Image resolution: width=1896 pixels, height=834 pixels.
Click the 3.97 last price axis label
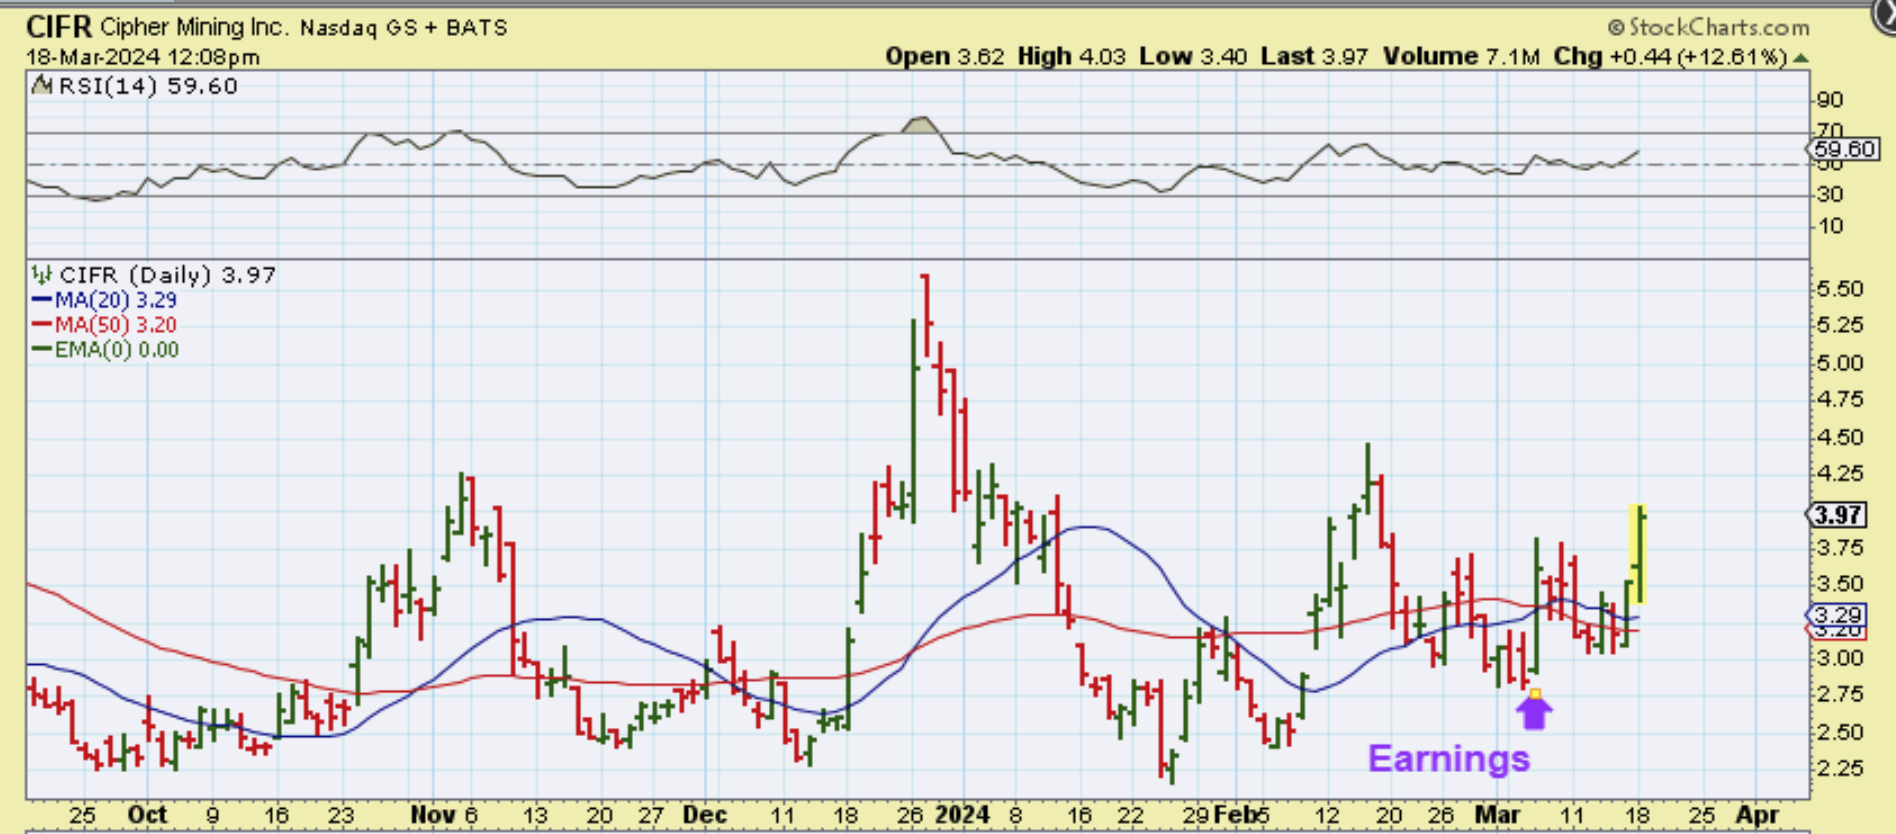click(x=1838, y=515)
